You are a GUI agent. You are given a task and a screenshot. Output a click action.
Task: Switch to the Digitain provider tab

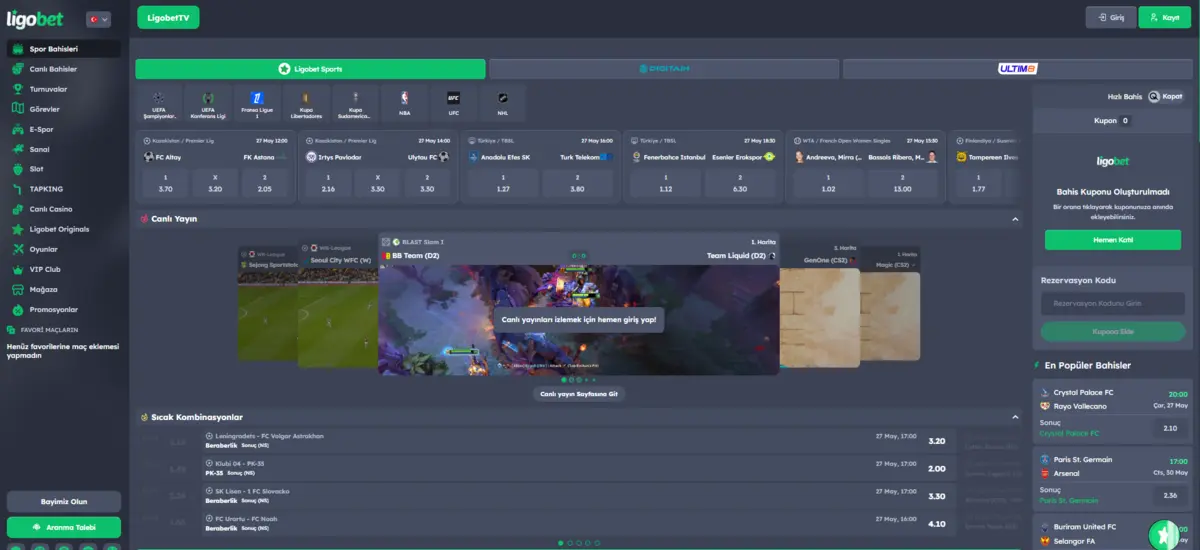(x=664, y=69)
